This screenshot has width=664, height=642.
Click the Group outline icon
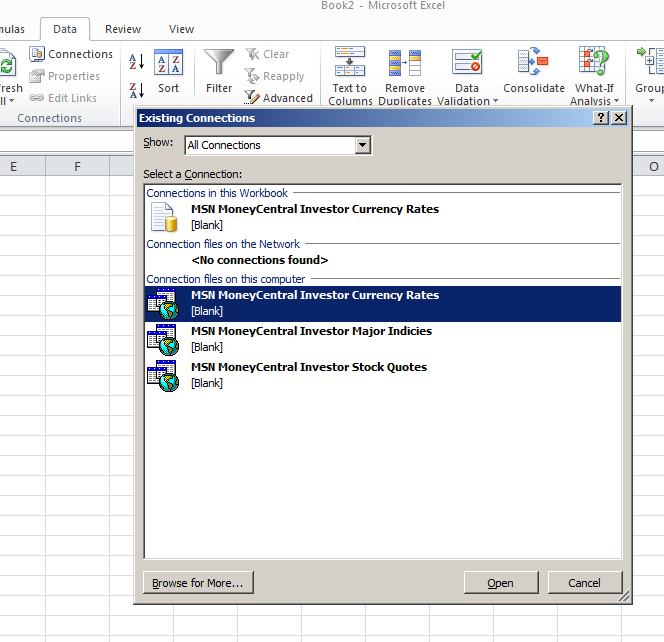650,62
